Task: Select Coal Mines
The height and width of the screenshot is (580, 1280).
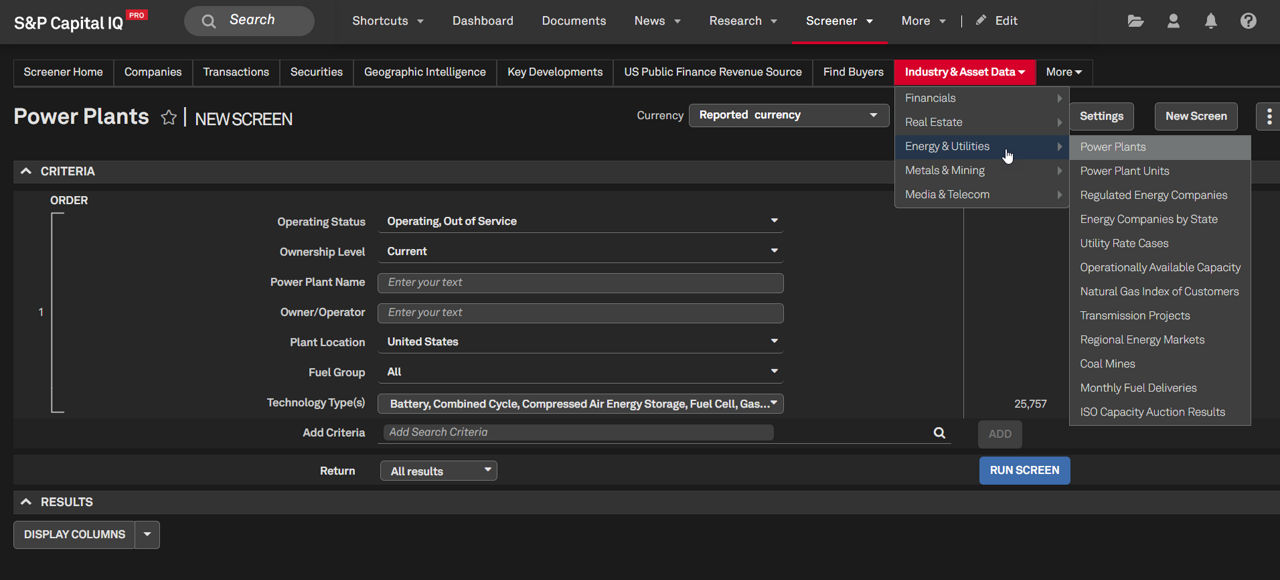Action: tap(1160, 363)
